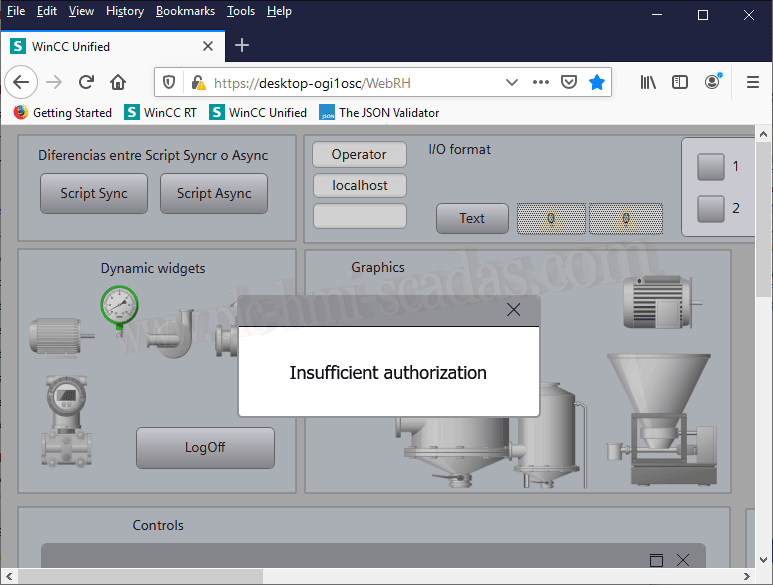Open a new browser tab
This screenshot has width=773, height=585.
(242, 45)
